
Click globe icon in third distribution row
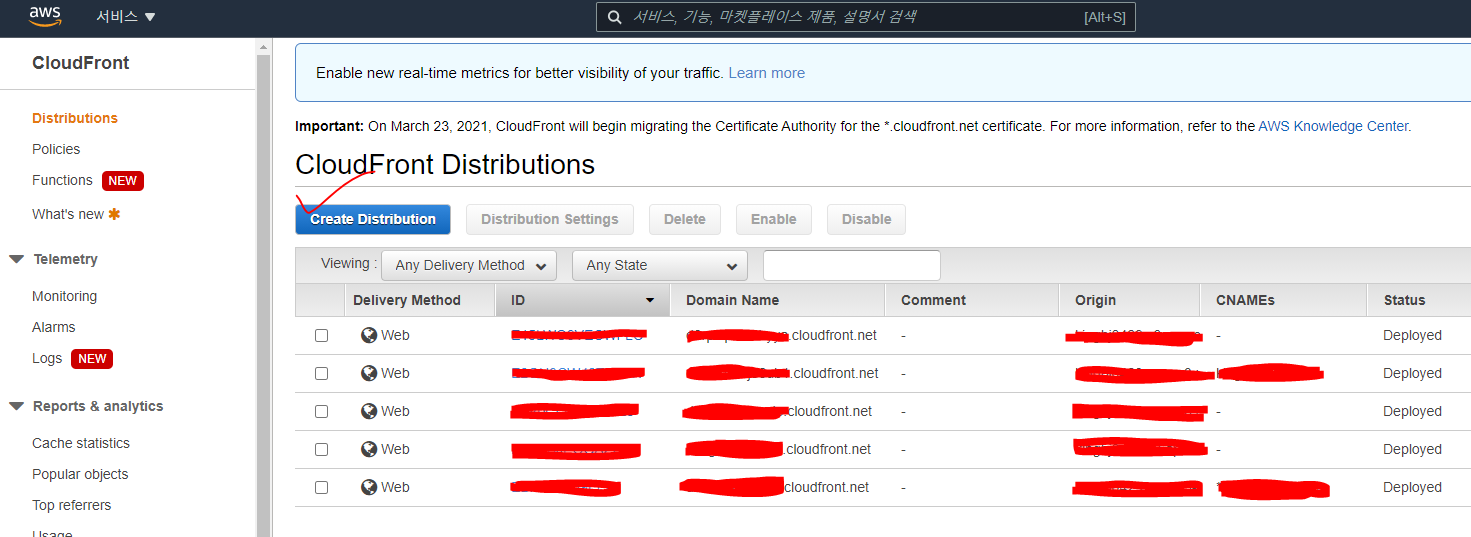click(x=369, y=411)
